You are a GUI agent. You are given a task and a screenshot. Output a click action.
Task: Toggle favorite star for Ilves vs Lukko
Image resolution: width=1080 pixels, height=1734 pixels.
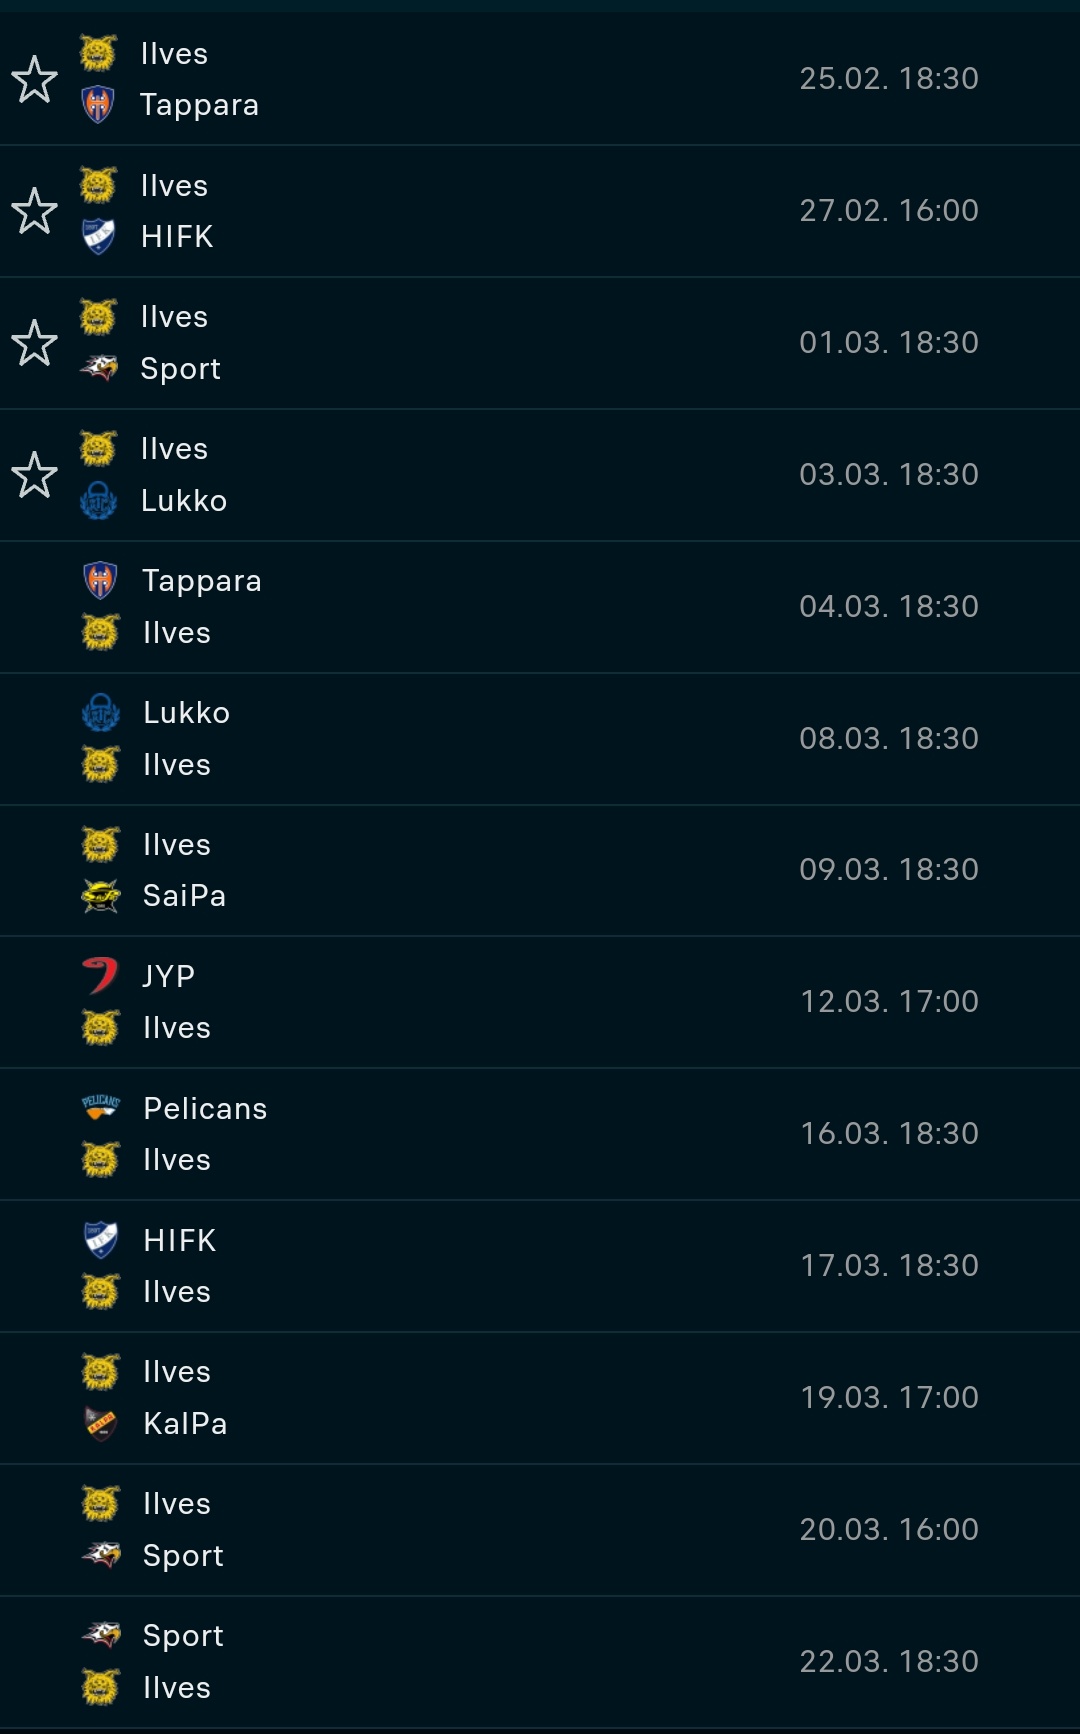pyautogui.click(x=35, y=475)
